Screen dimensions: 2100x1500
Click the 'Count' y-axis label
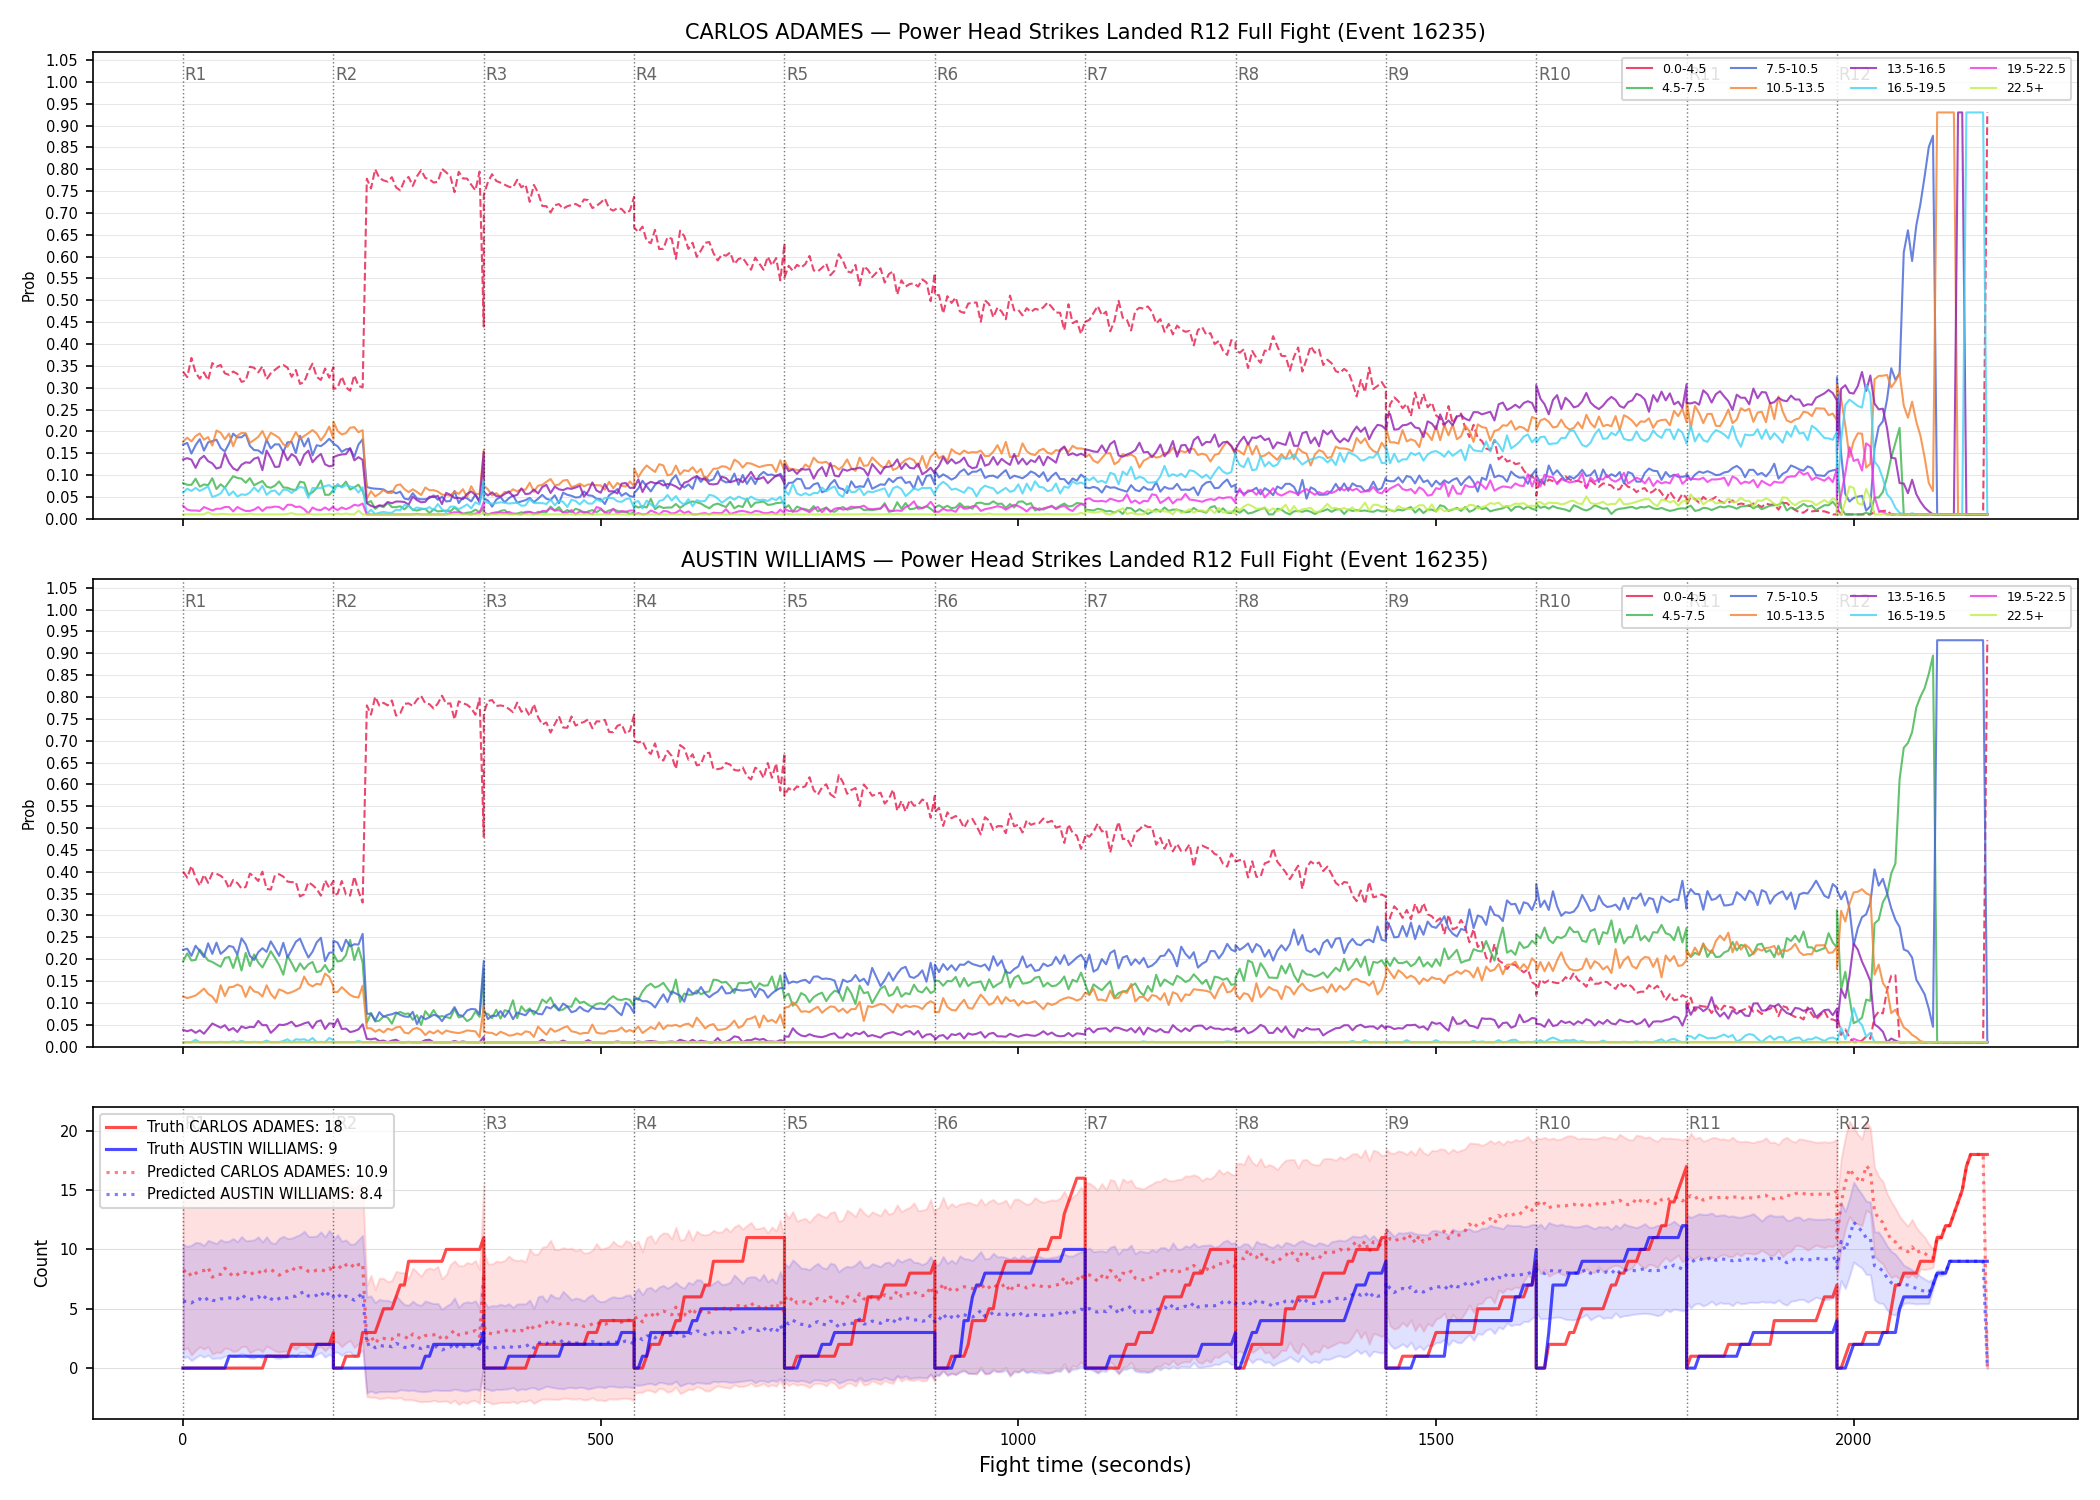(x=41, y=1263)
